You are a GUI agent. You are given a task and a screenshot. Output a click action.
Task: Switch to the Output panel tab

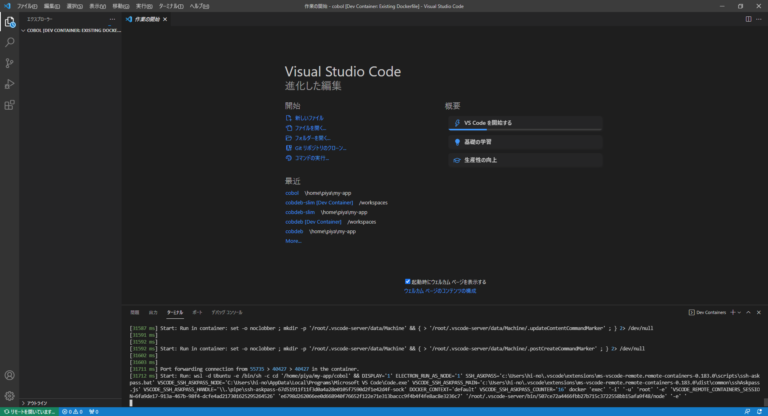[x=153, y=312]
